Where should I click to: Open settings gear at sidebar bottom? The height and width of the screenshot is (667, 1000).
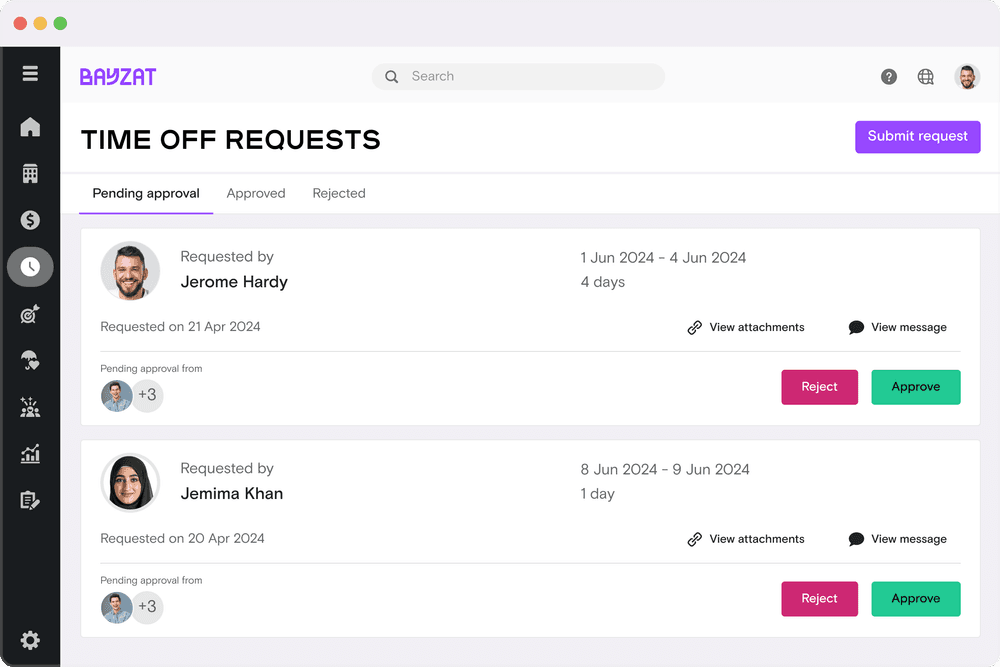30,640
